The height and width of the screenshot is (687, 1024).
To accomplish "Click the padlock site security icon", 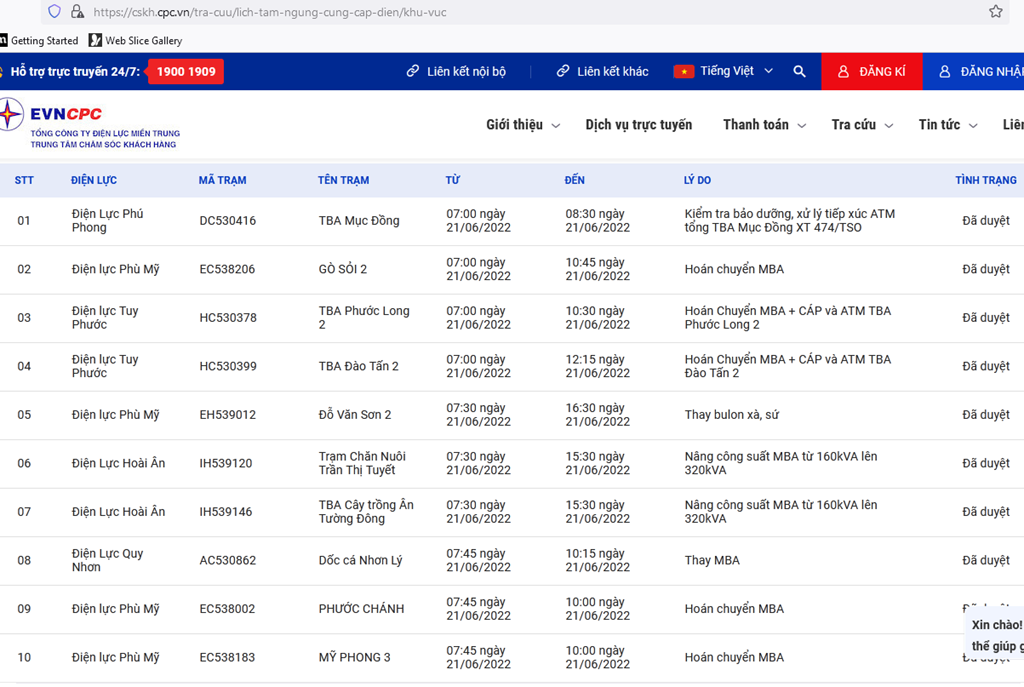I will 77,12.
